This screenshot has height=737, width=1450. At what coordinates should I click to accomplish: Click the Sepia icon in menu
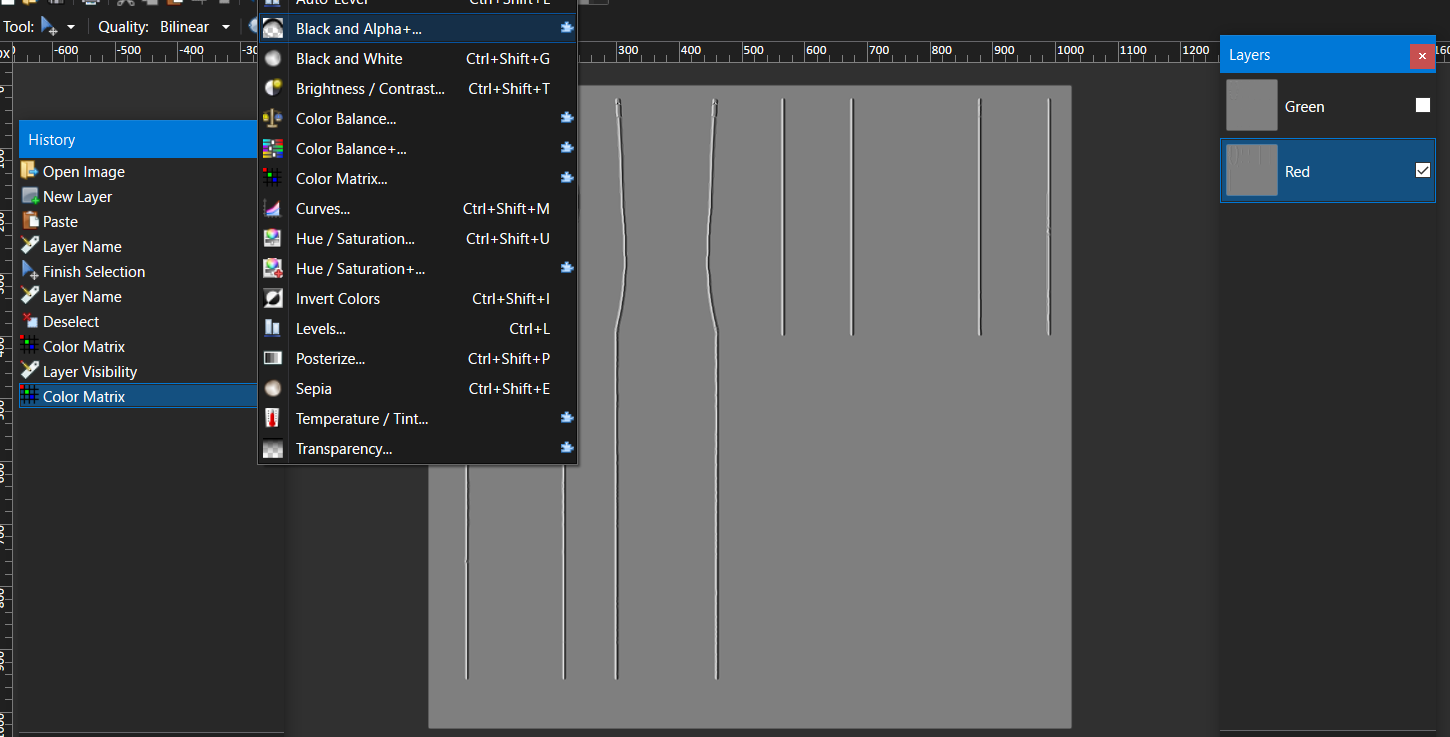point(272,389)
